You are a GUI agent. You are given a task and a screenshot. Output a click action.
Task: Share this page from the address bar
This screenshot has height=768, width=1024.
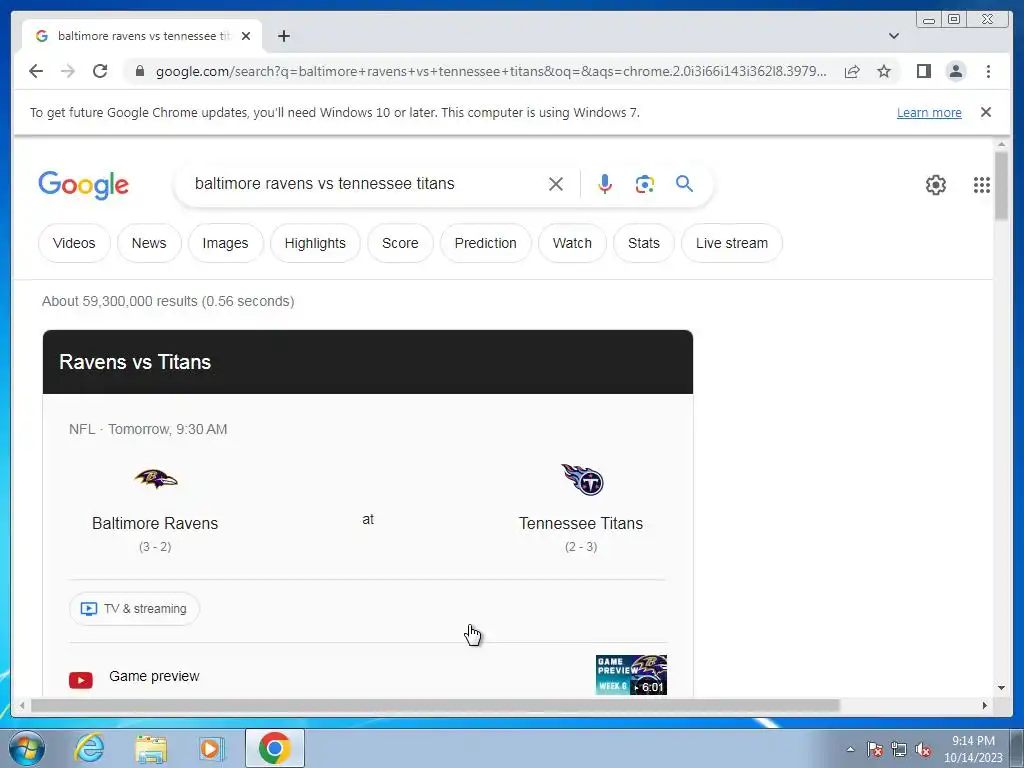[852, 71]
